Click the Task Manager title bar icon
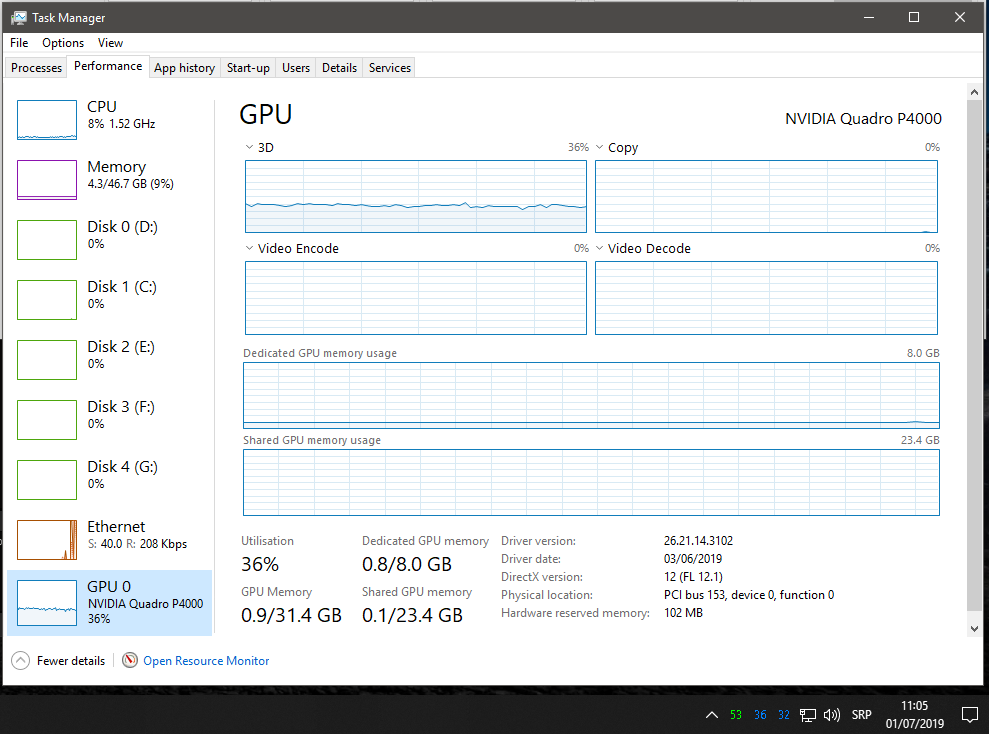989x734 pixels. pyautogui.click(x=19, y=18)
